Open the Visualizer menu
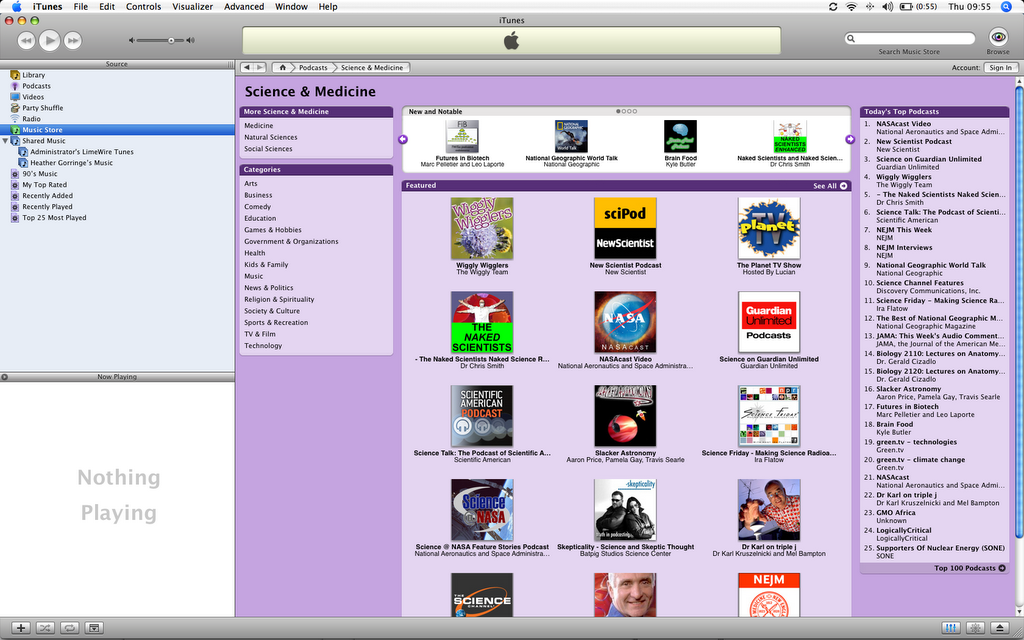 193,7
